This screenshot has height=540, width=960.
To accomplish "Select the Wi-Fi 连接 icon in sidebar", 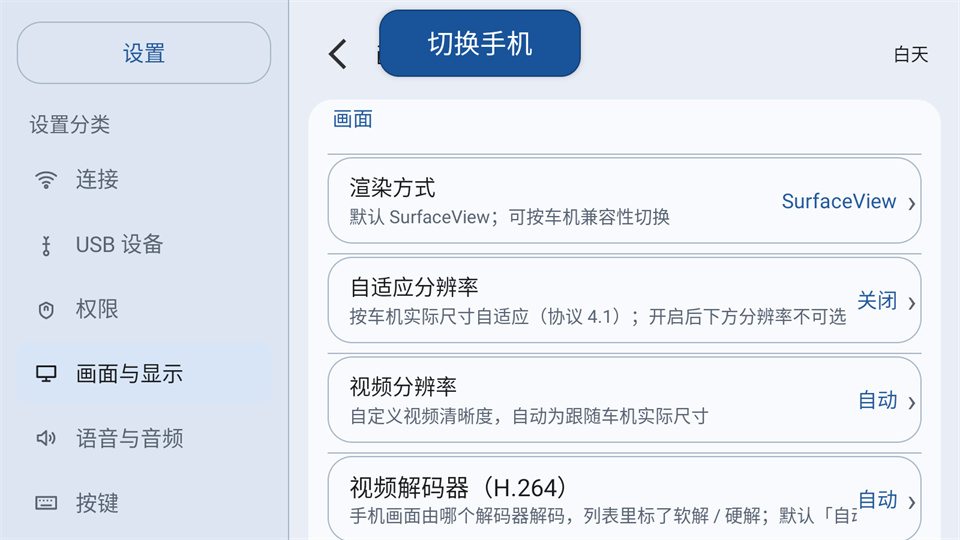I will (46, 180).
